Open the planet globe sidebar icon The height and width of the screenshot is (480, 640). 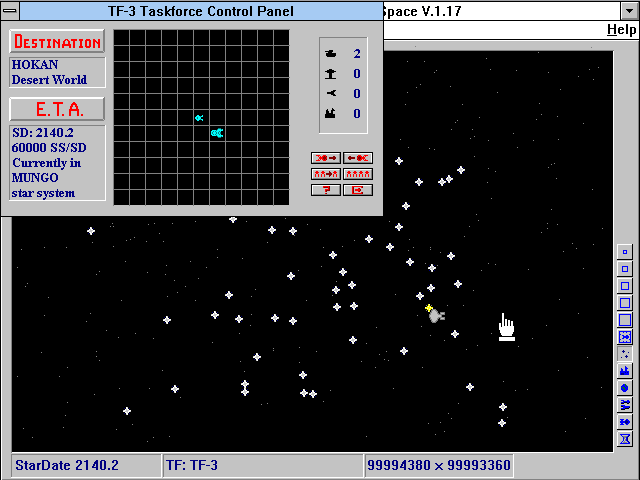[624, 388]
